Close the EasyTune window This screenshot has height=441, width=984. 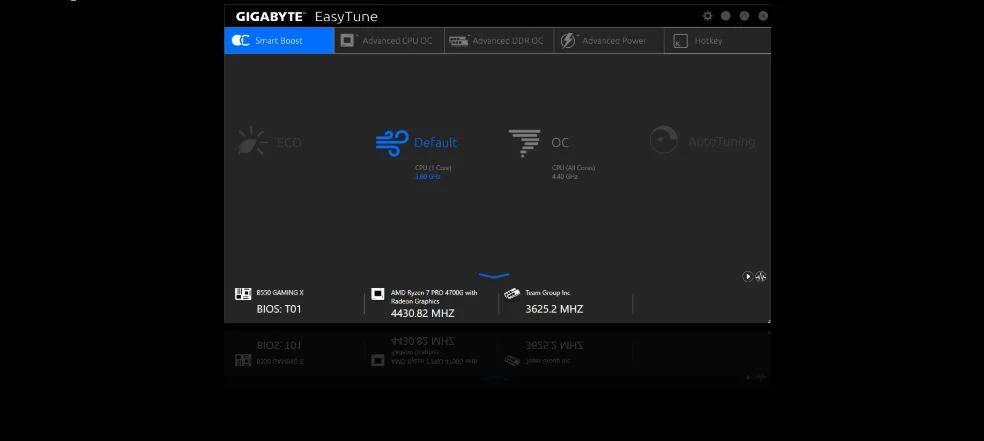pyautogui.click(x=763, y=16)
